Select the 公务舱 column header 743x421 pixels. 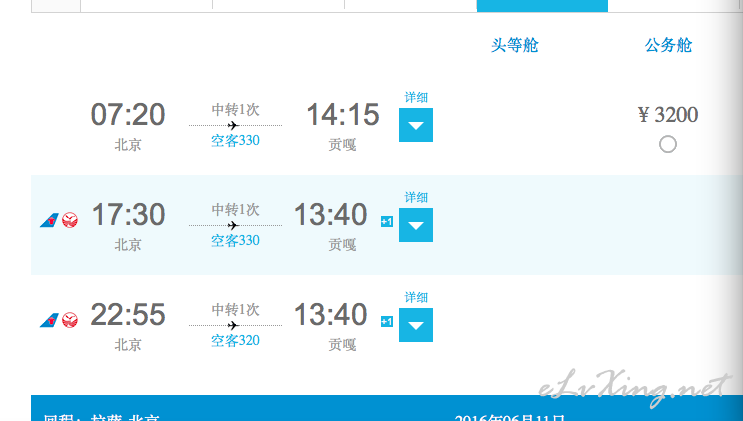tap(668, 46)
